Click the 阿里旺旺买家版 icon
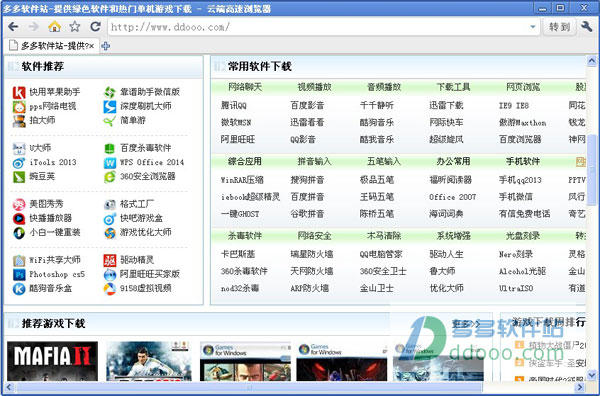600x396 pixels. click(x=110, y=275)
